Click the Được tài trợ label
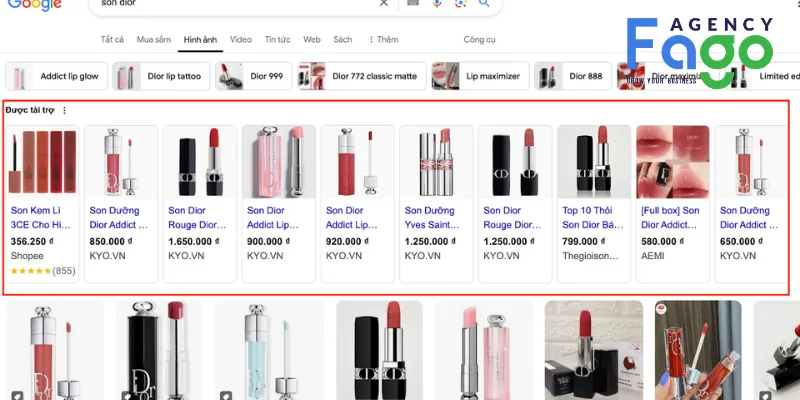Image resolution: width=800 pixels, height=400 pixels. click(x=30, y=110)
